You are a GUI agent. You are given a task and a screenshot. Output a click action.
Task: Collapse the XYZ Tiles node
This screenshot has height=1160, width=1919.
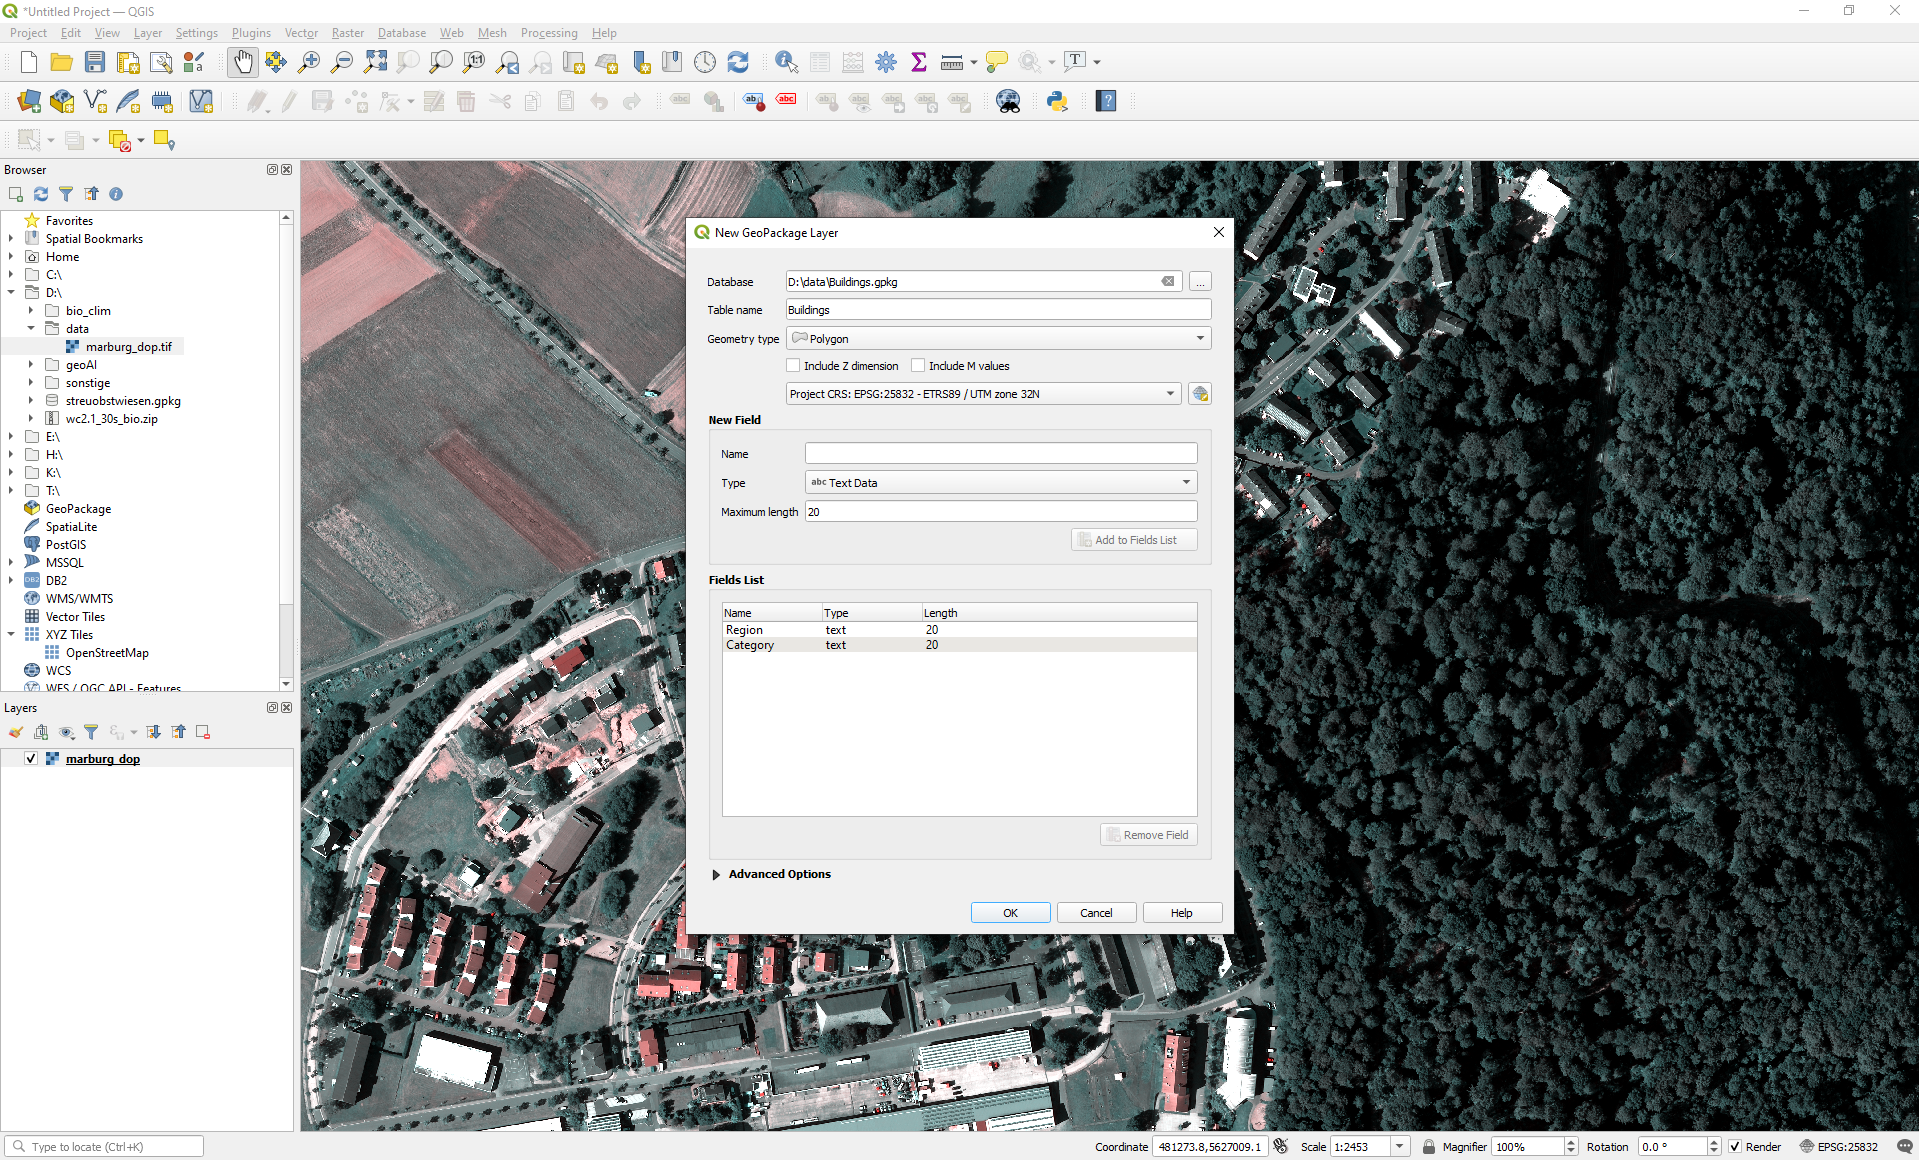(x=11, y=635)
